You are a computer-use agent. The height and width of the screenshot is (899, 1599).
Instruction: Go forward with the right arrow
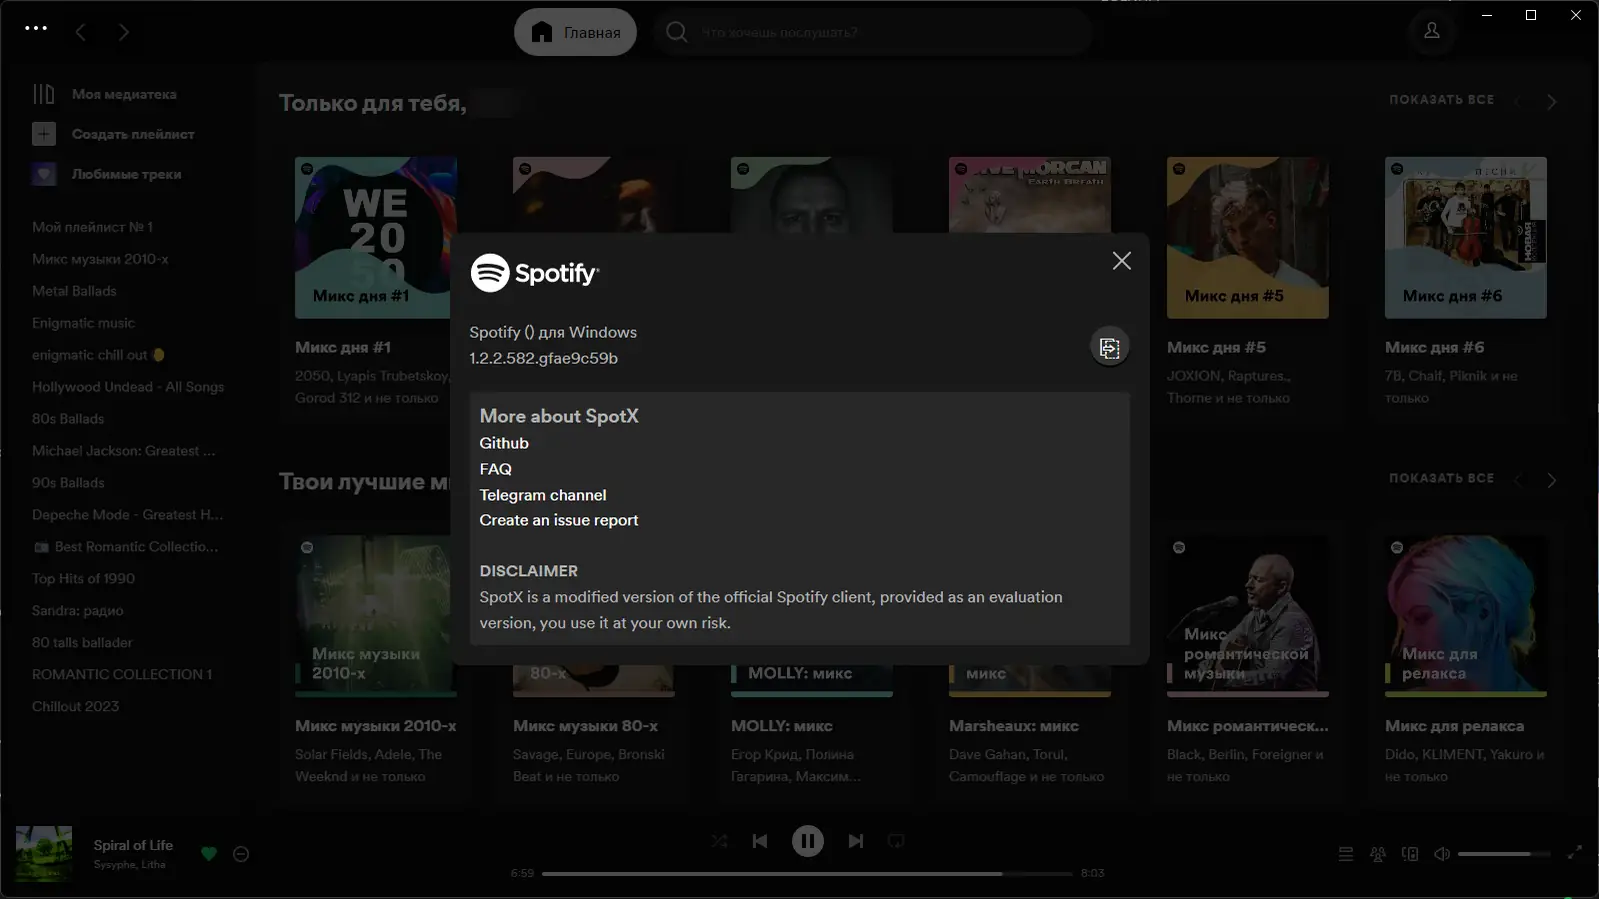124,32
